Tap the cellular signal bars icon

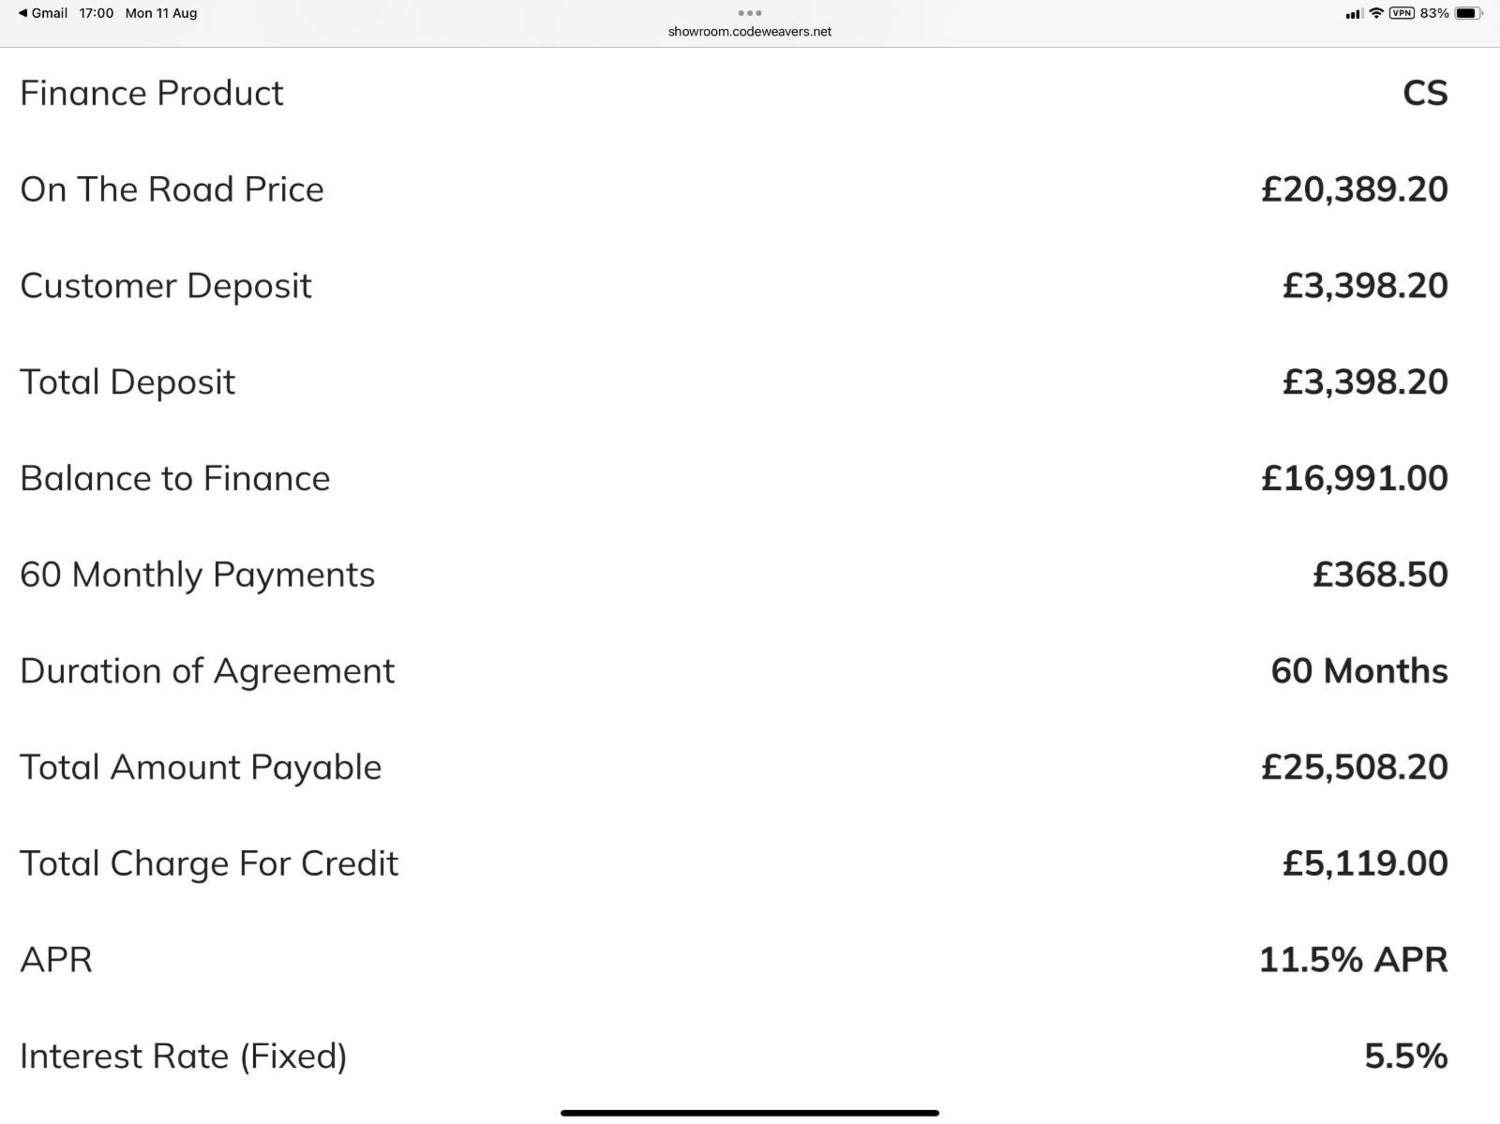click(1354, 14)
